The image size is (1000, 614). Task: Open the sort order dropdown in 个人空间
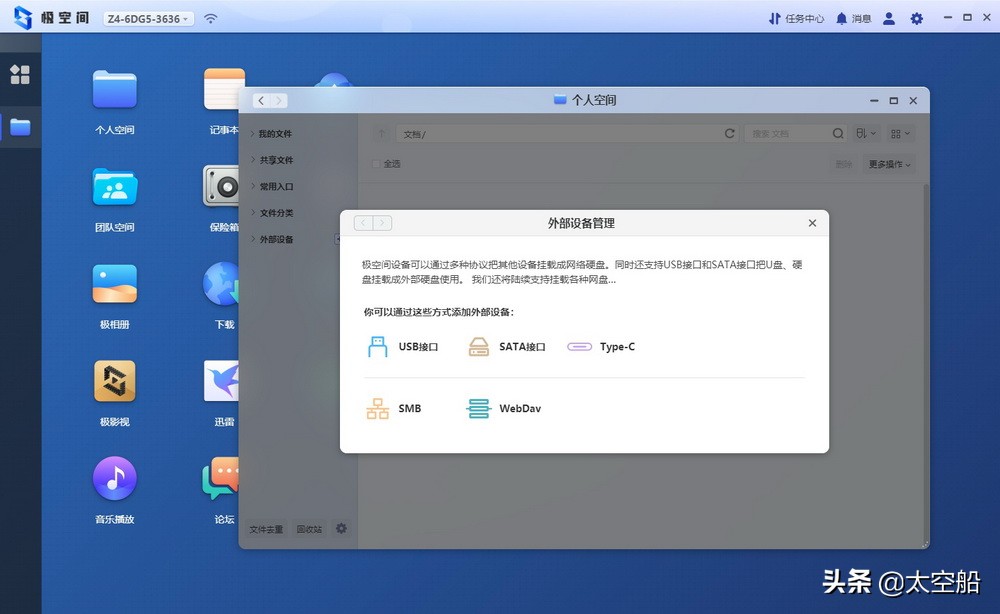[x=866, y=133]
